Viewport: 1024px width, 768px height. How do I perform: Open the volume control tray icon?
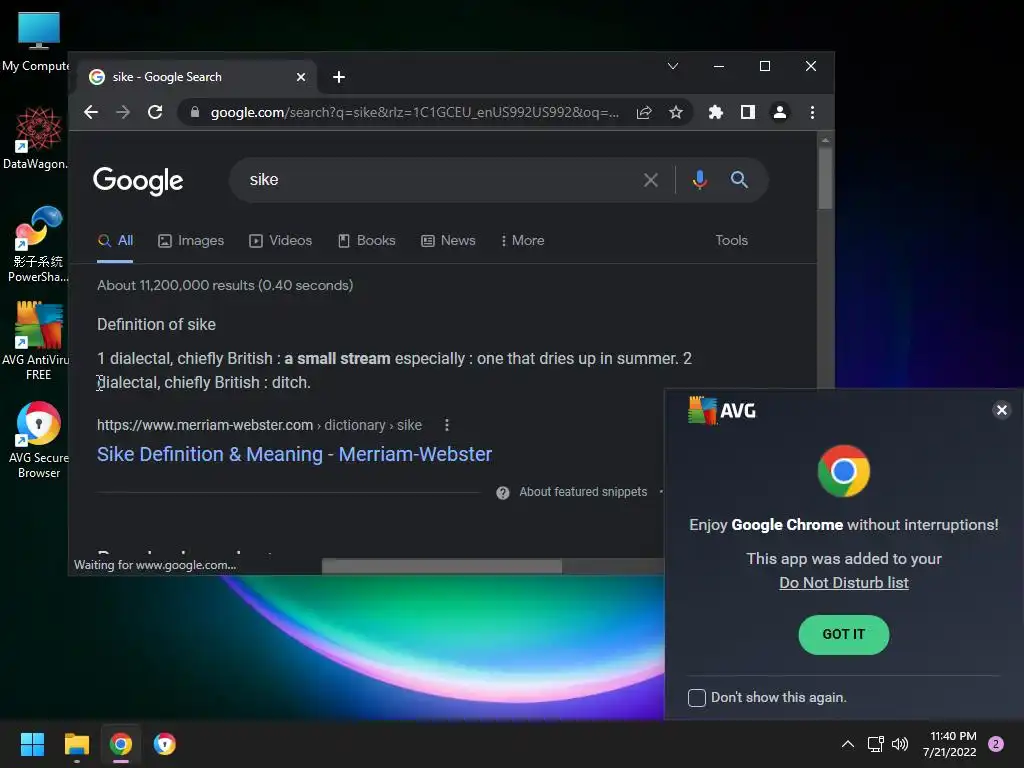pos(900,744)
